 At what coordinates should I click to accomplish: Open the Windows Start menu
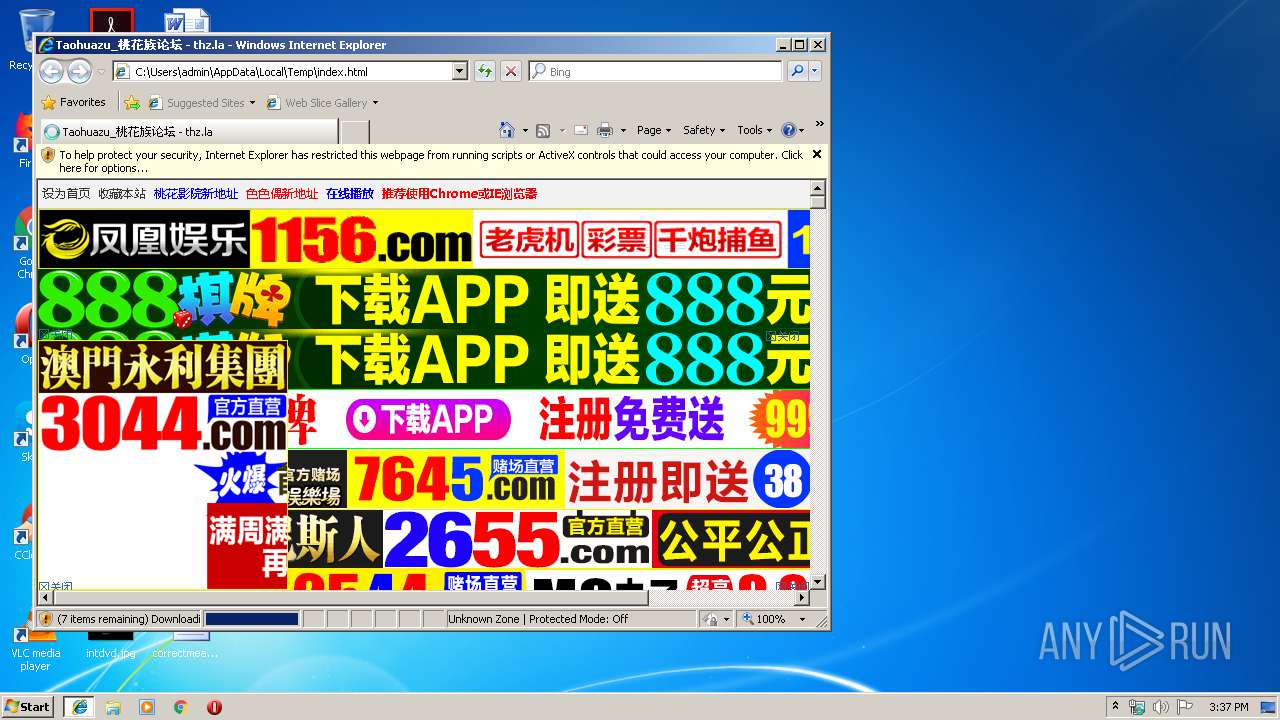(28, 706)
